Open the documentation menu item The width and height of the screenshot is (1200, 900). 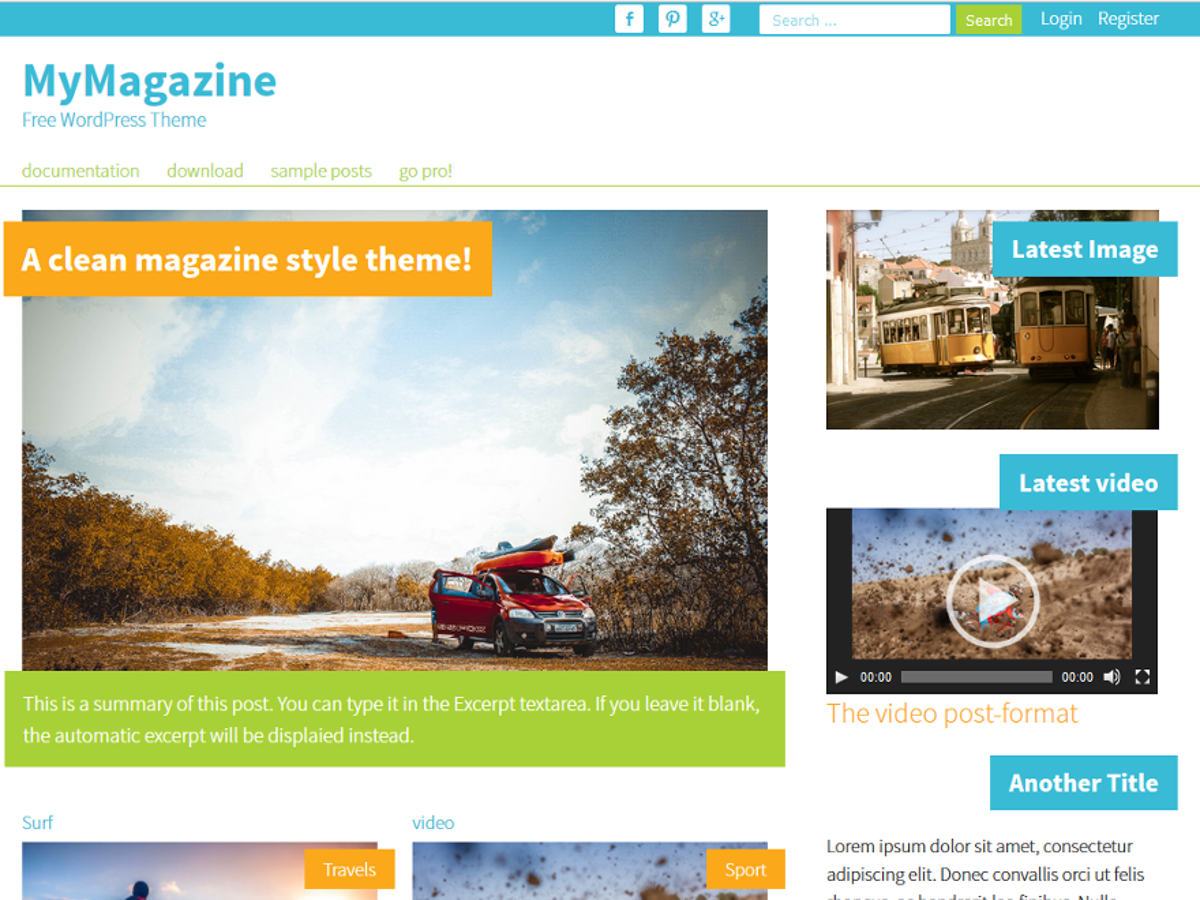point(80,170)
